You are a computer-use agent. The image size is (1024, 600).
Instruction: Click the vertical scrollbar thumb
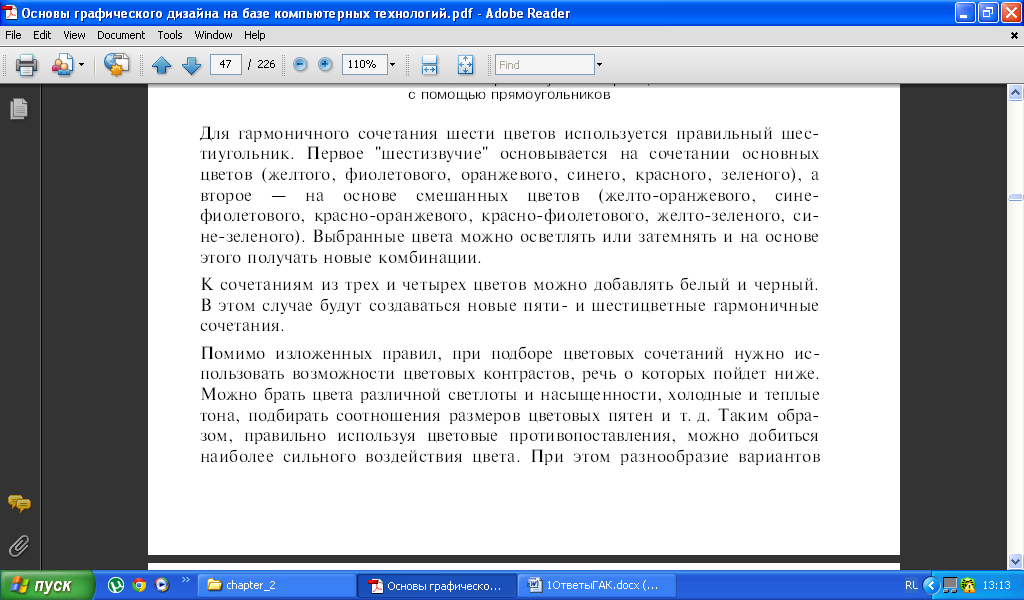click(x=1016, y=197)
